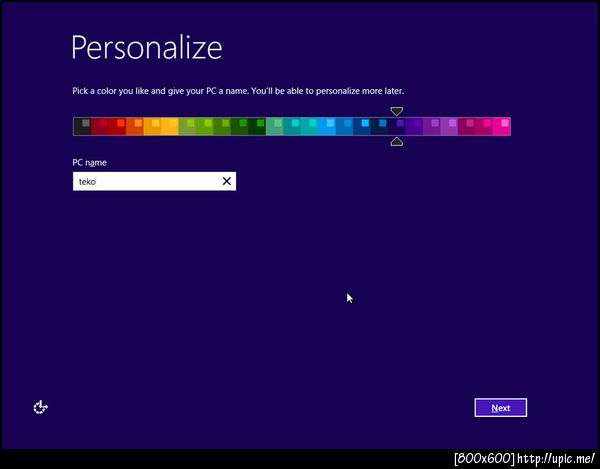Pick the dark crimson red swatch
The image size is (600, 469).
[x=100, y=126]
